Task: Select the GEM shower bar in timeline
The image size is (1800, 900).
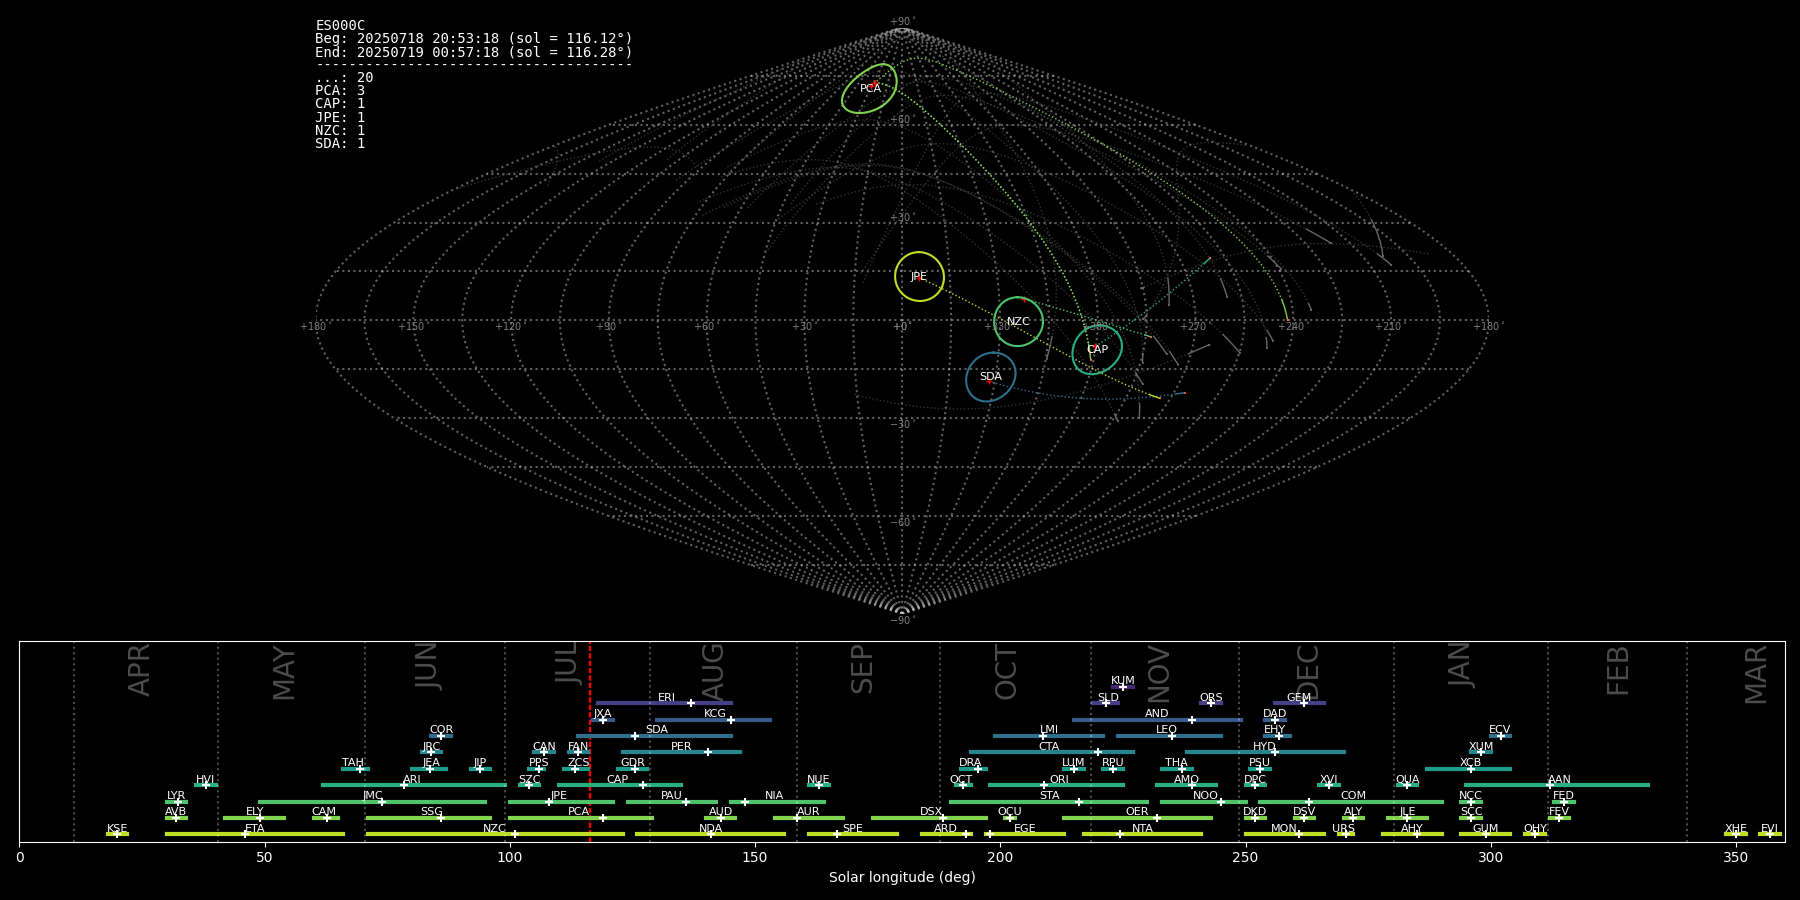Action: click(1299, 703)
